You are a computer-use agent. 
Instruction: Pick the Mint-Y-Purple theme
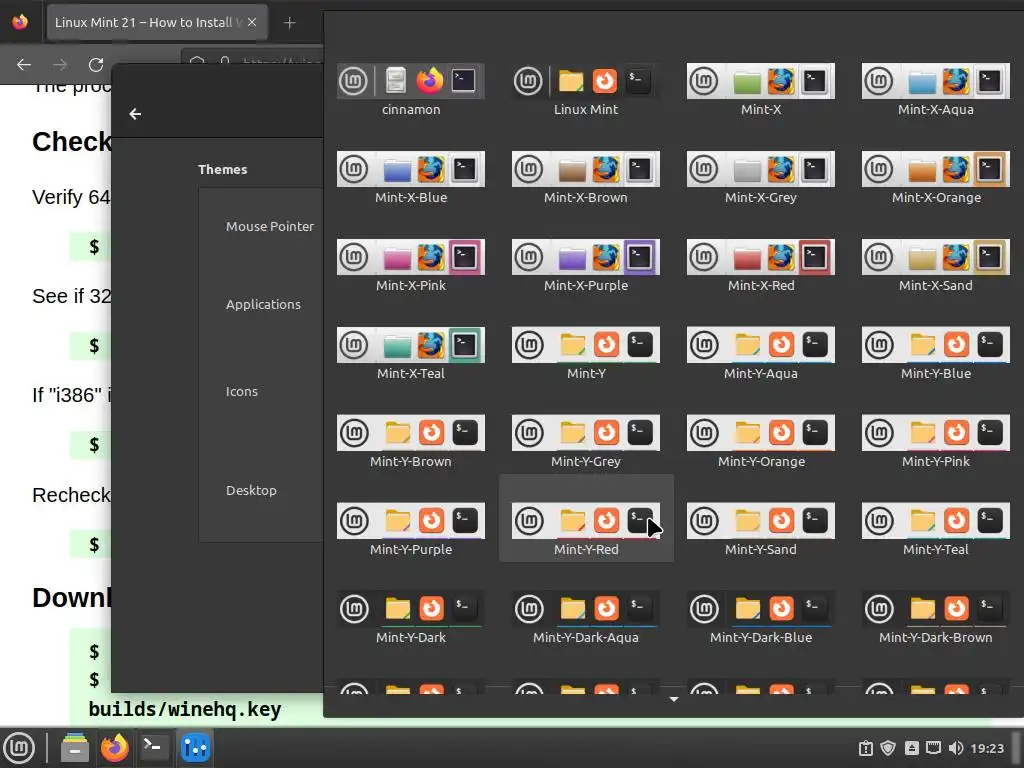coord(411,520)
